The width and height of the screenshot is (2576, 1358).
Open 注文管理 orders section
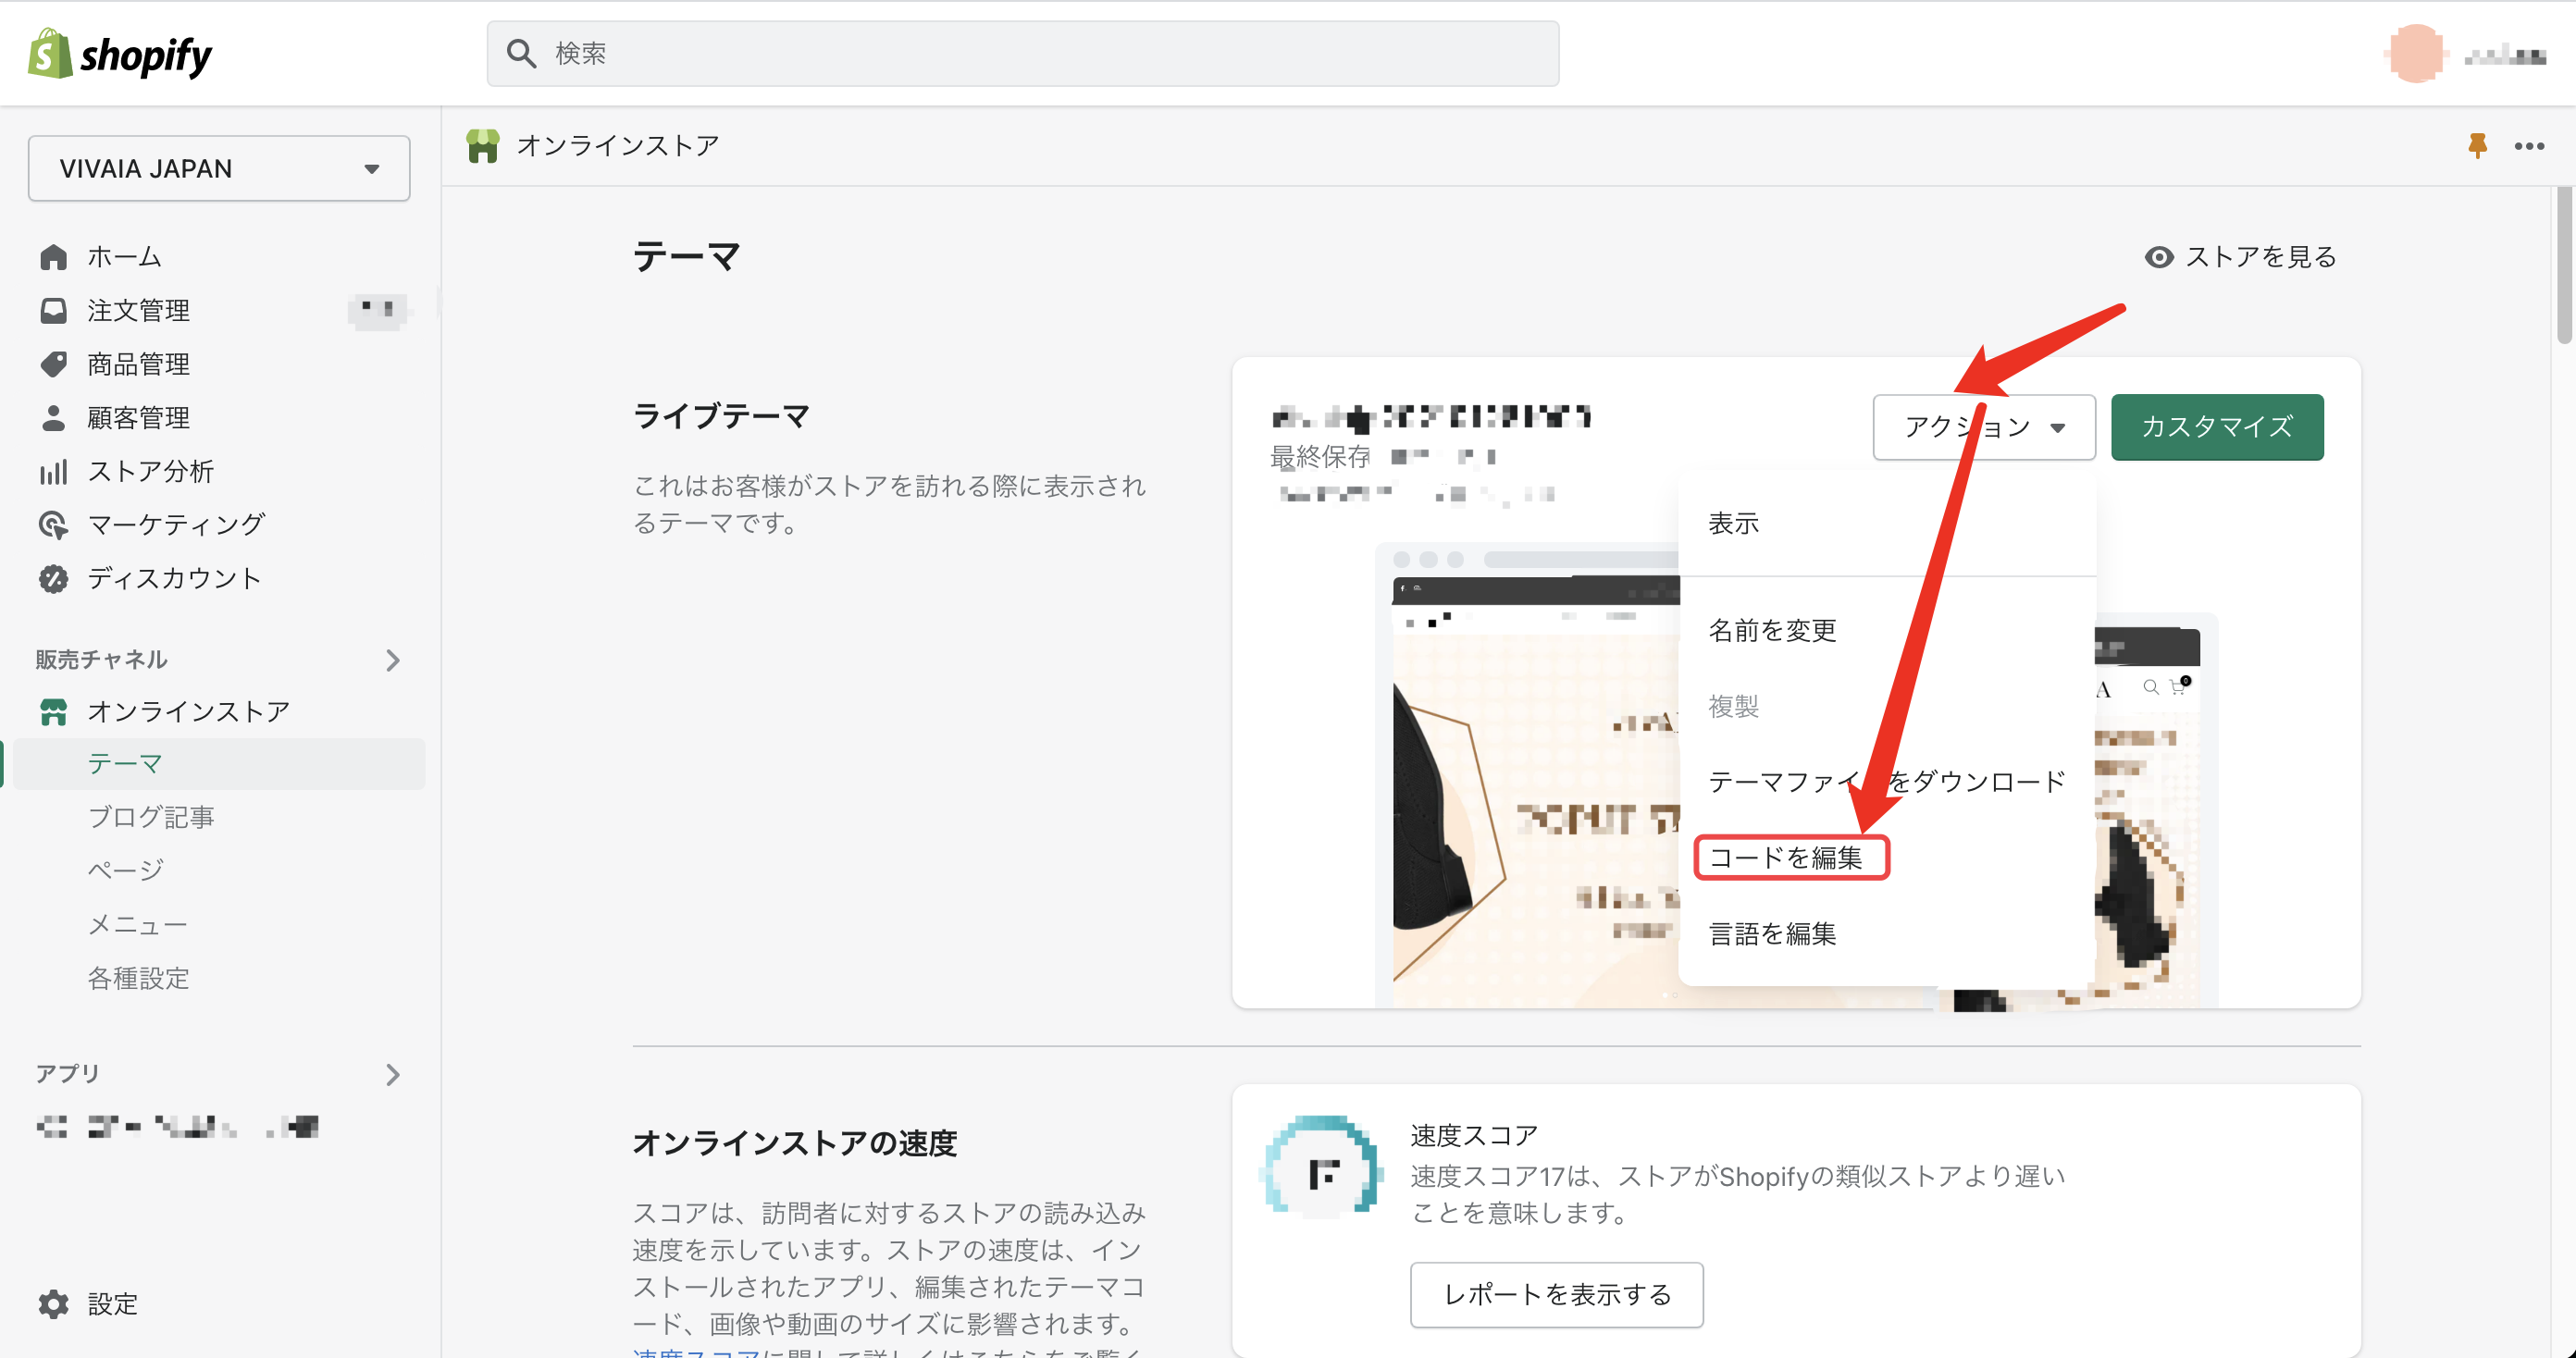[x=138, y=311]
